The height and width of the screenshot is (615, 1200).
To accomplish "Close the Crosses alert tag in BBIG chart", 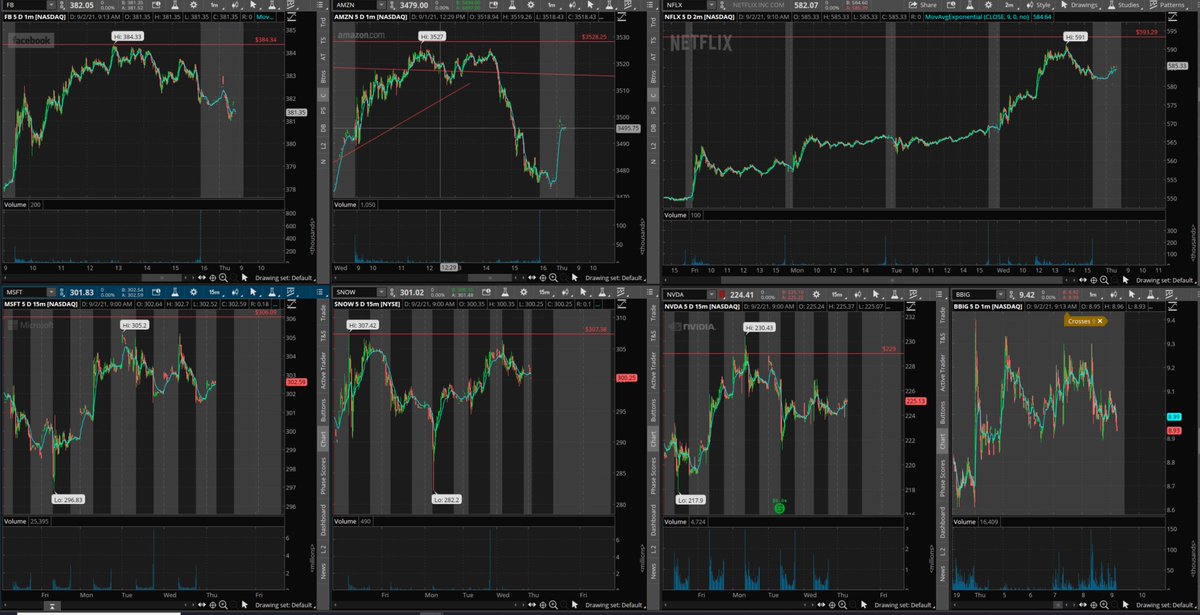I will tap(1099, 321).
